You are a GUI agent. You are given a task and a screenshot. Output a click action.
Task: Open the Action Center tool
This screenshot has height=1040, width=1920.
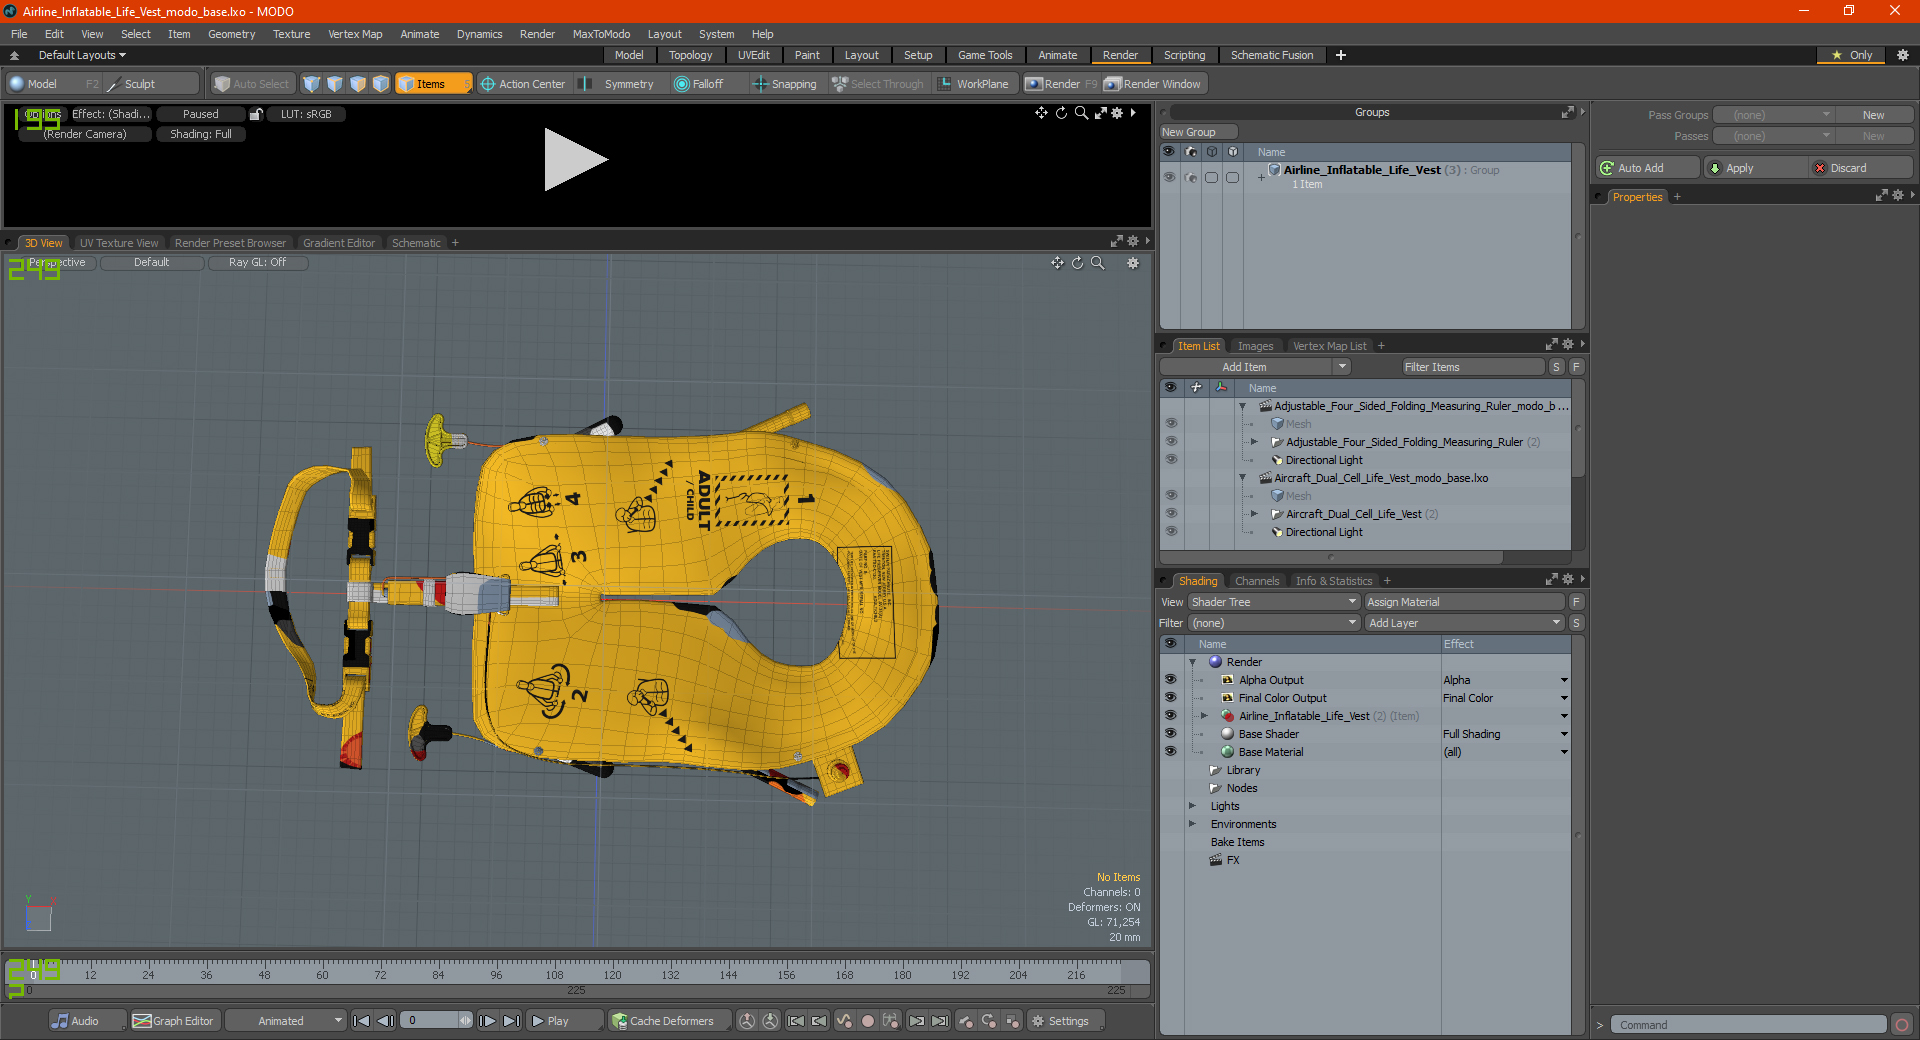[523, 84]
